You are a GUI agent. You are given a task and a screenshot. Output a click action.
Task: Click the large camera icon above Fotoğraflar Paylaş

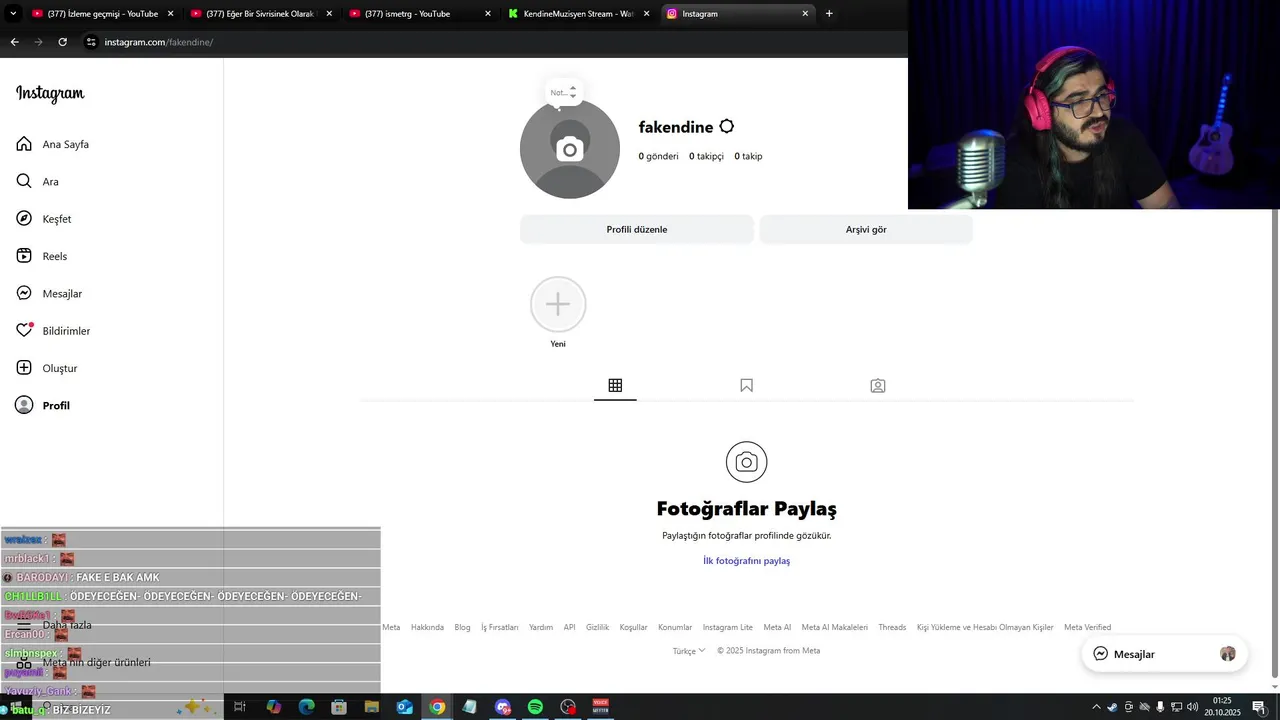click(746, 462)
